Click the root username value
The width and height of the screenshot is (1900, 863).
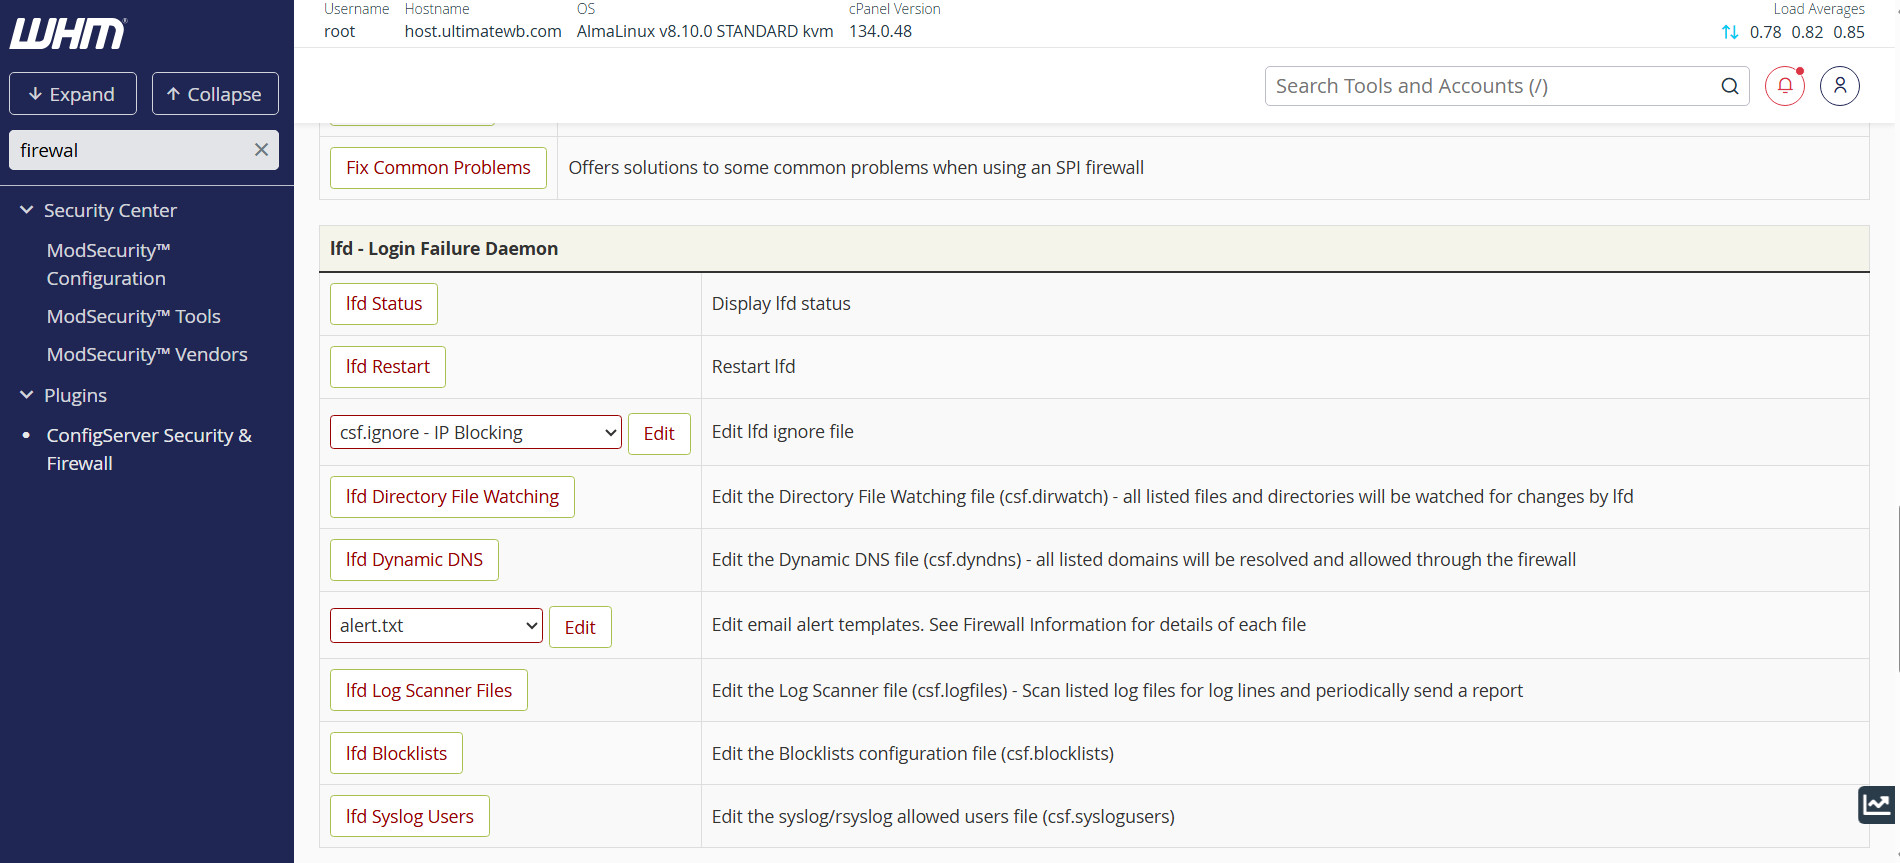(x=339, y=31)
